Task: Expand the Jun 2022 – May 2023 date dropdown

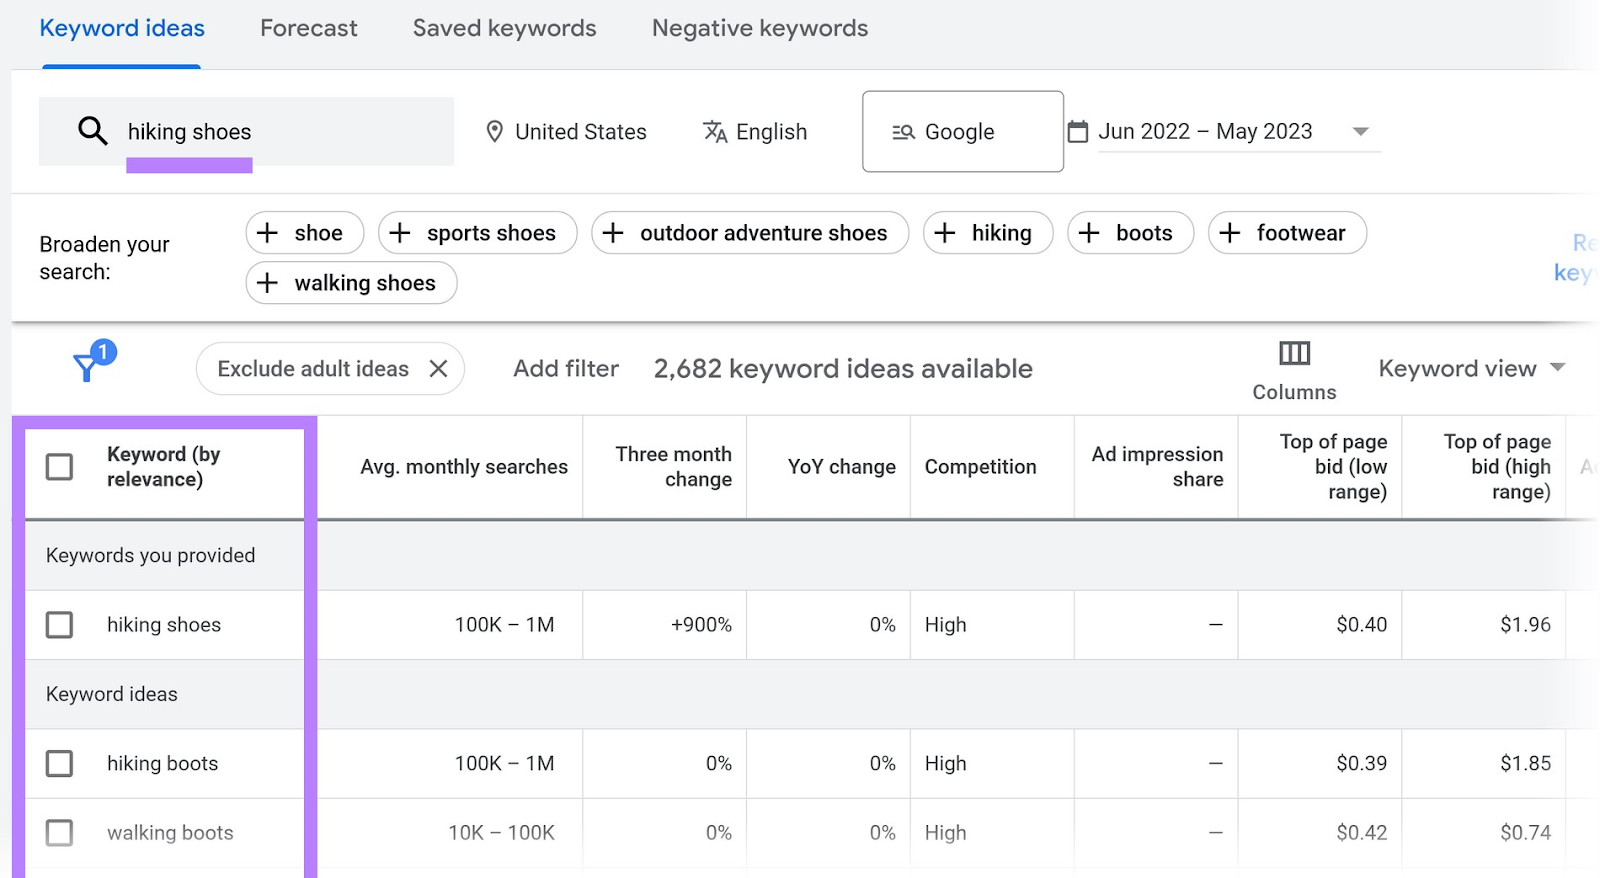Action: click(1360, 132)
